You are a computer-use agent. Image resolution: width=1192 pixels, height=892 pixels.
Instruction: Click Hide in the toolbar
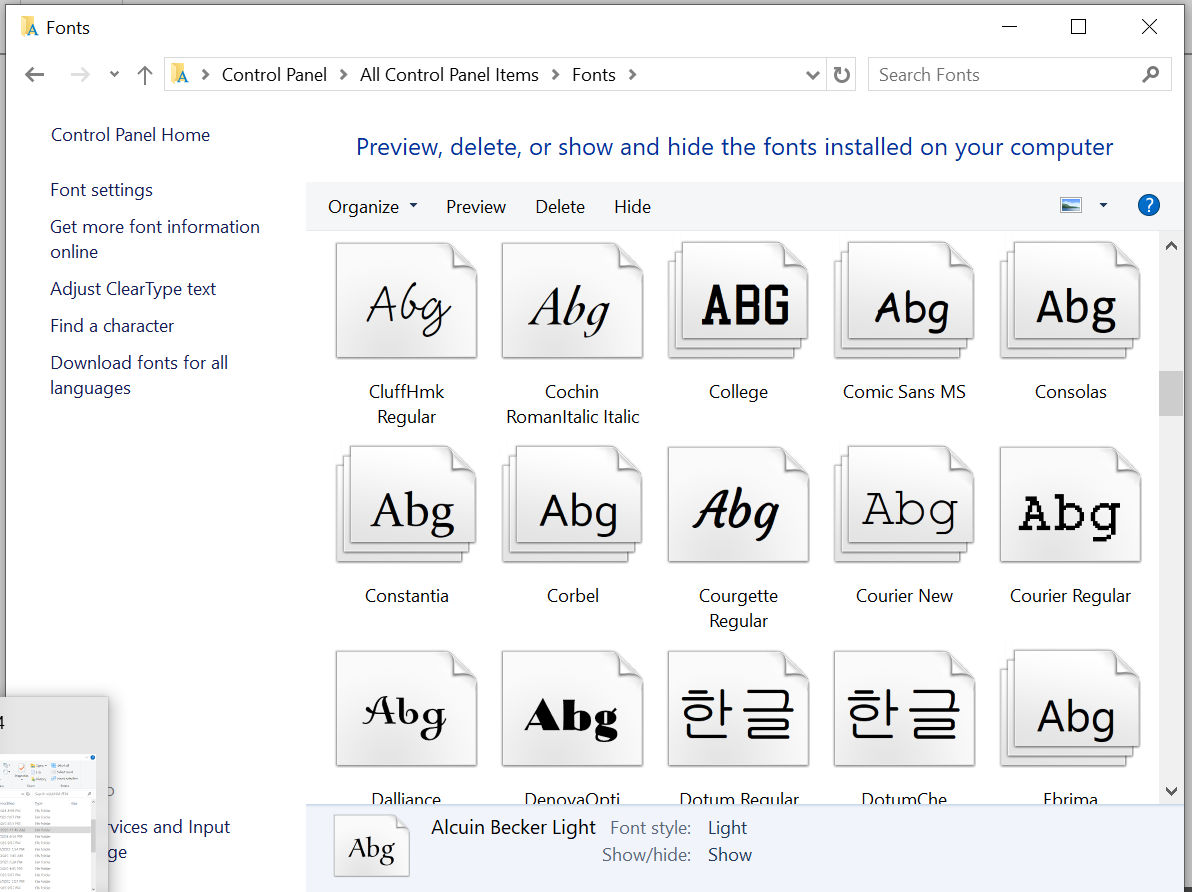click(632, 207)
